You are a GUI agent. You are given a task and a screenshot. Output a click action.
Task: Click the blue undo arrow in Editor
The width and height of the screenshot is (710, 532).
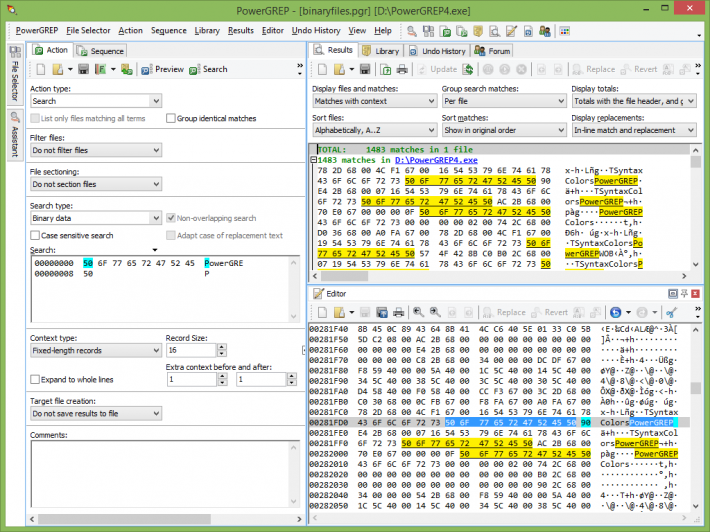coord(615,312)
